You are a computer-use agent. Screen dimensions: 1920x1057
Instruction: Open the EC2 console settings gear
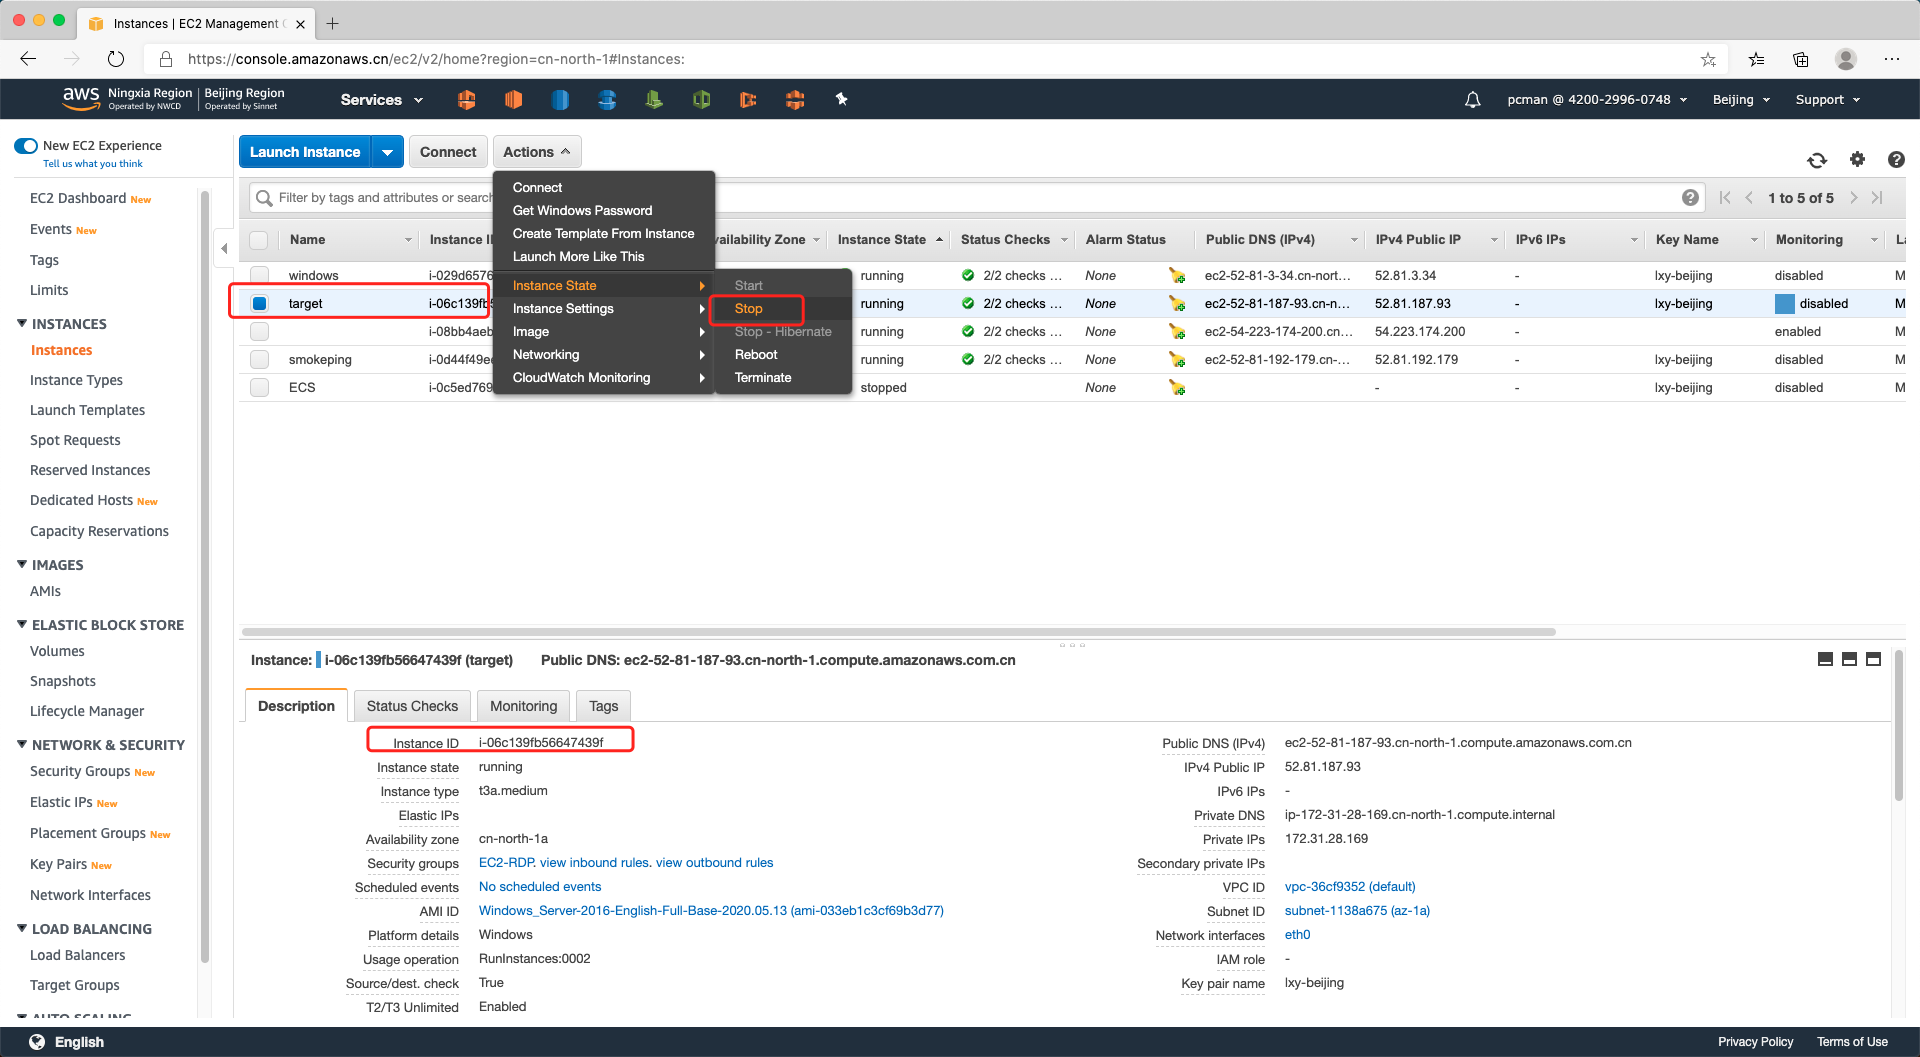pos(1857,160)
